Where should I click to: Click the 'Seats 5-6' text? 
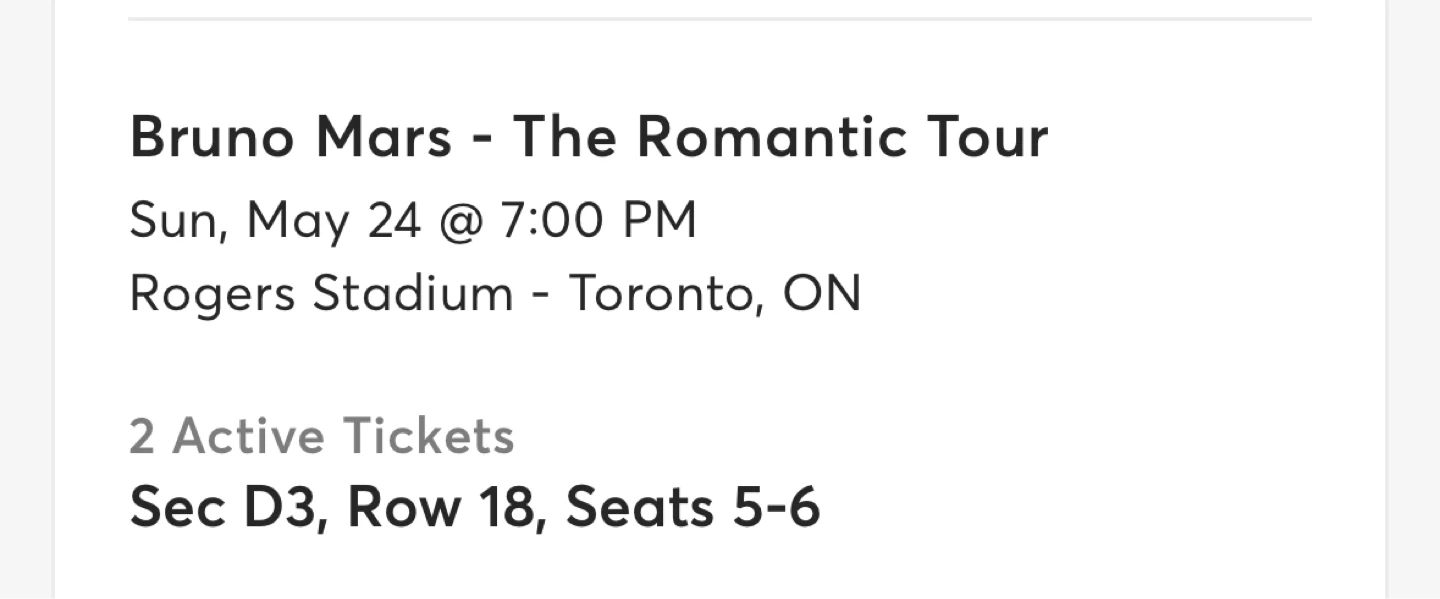click(693, 506)
